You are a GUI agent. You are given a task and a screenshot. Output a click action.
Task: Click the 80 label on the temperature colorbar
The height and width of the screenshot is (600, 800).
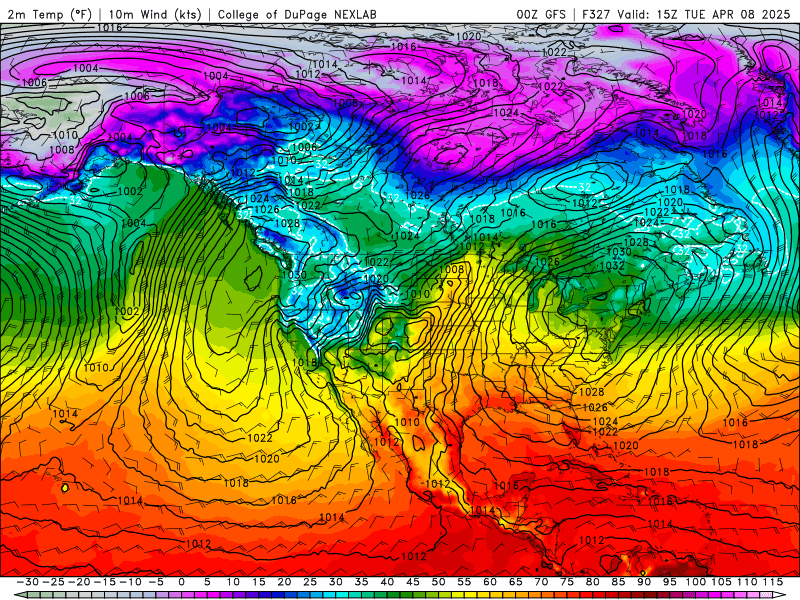(x=592, y=582)
